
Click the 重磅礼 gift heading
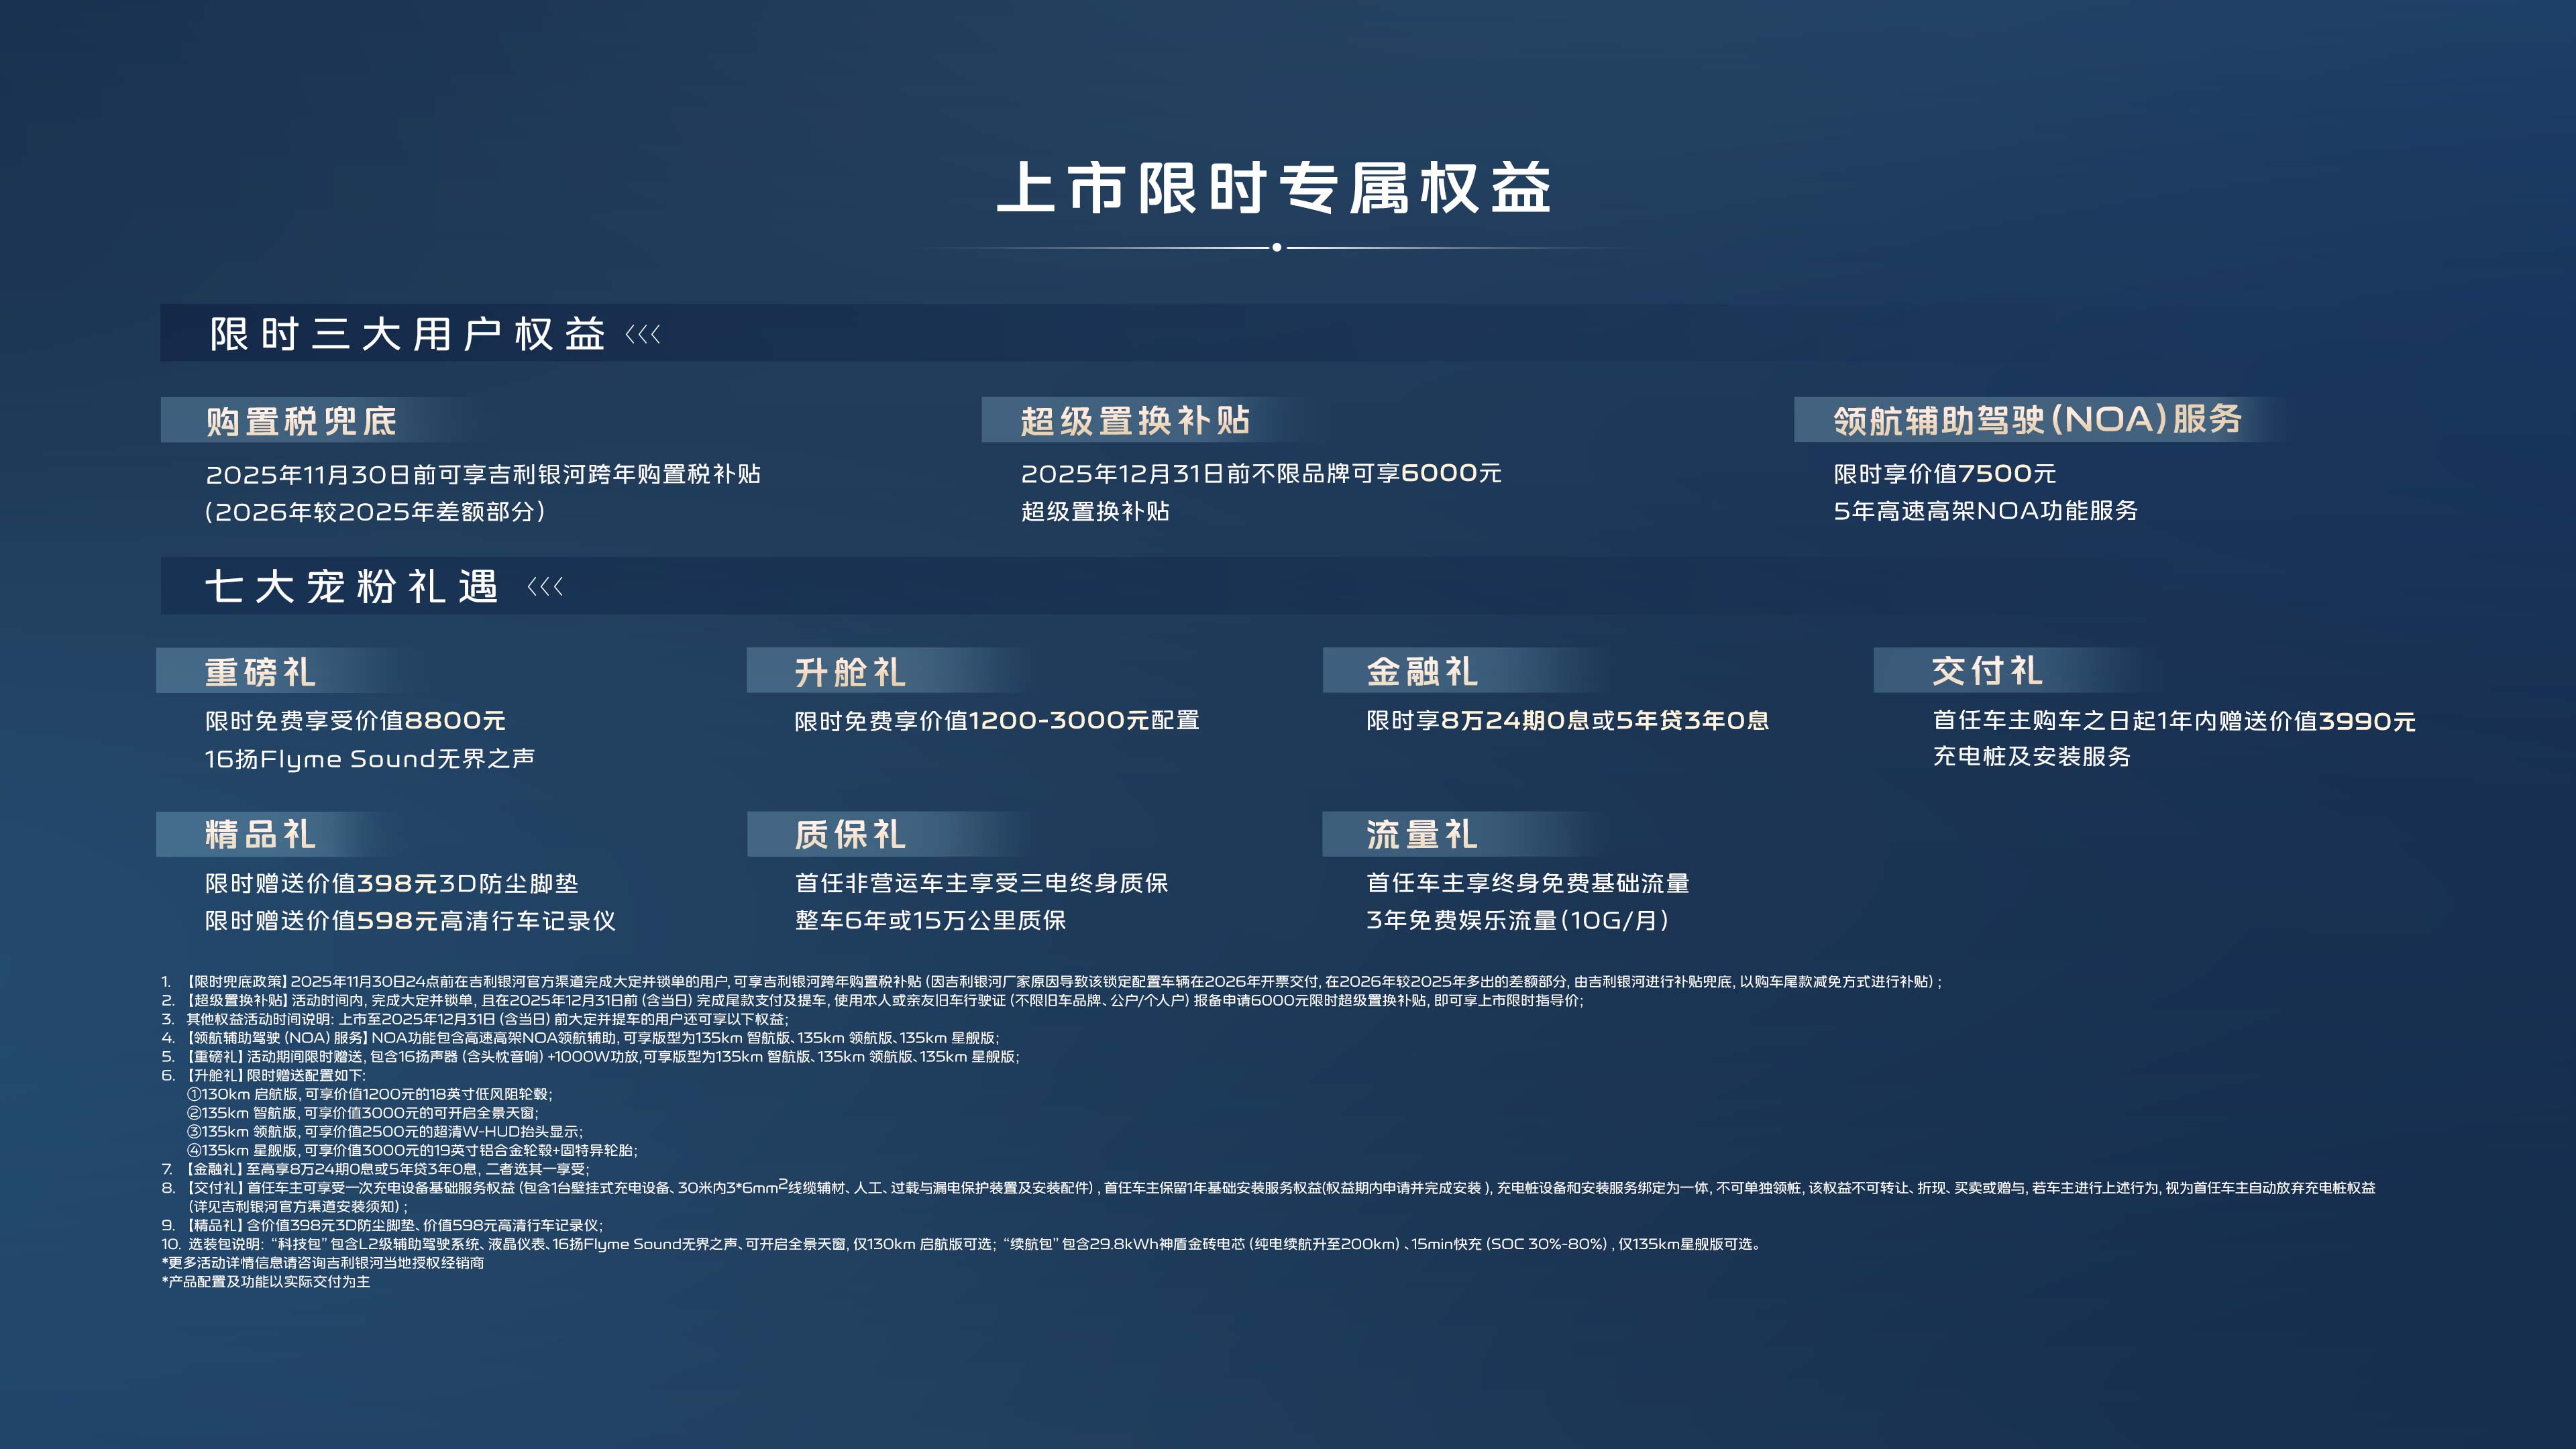(261, 671)
